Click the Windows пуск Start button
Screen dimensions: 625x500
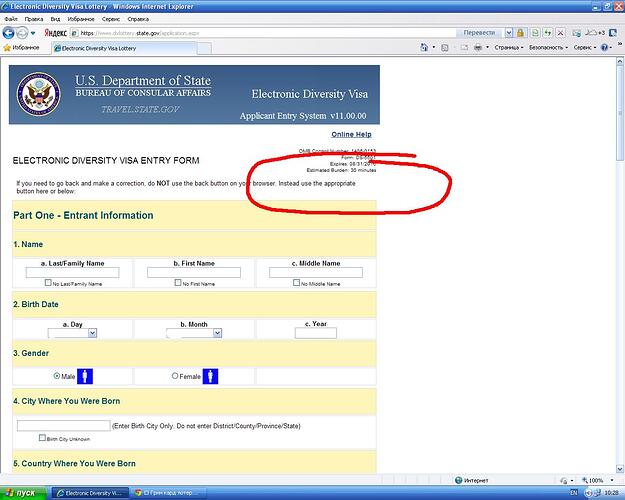pyautogui.click(x=23, y=493)
